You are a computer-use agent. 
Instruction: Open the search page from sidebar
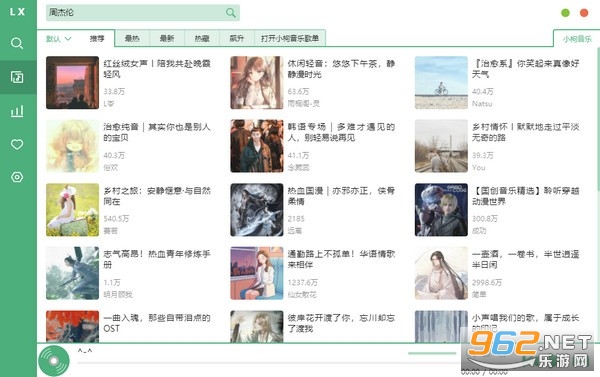tap(17, 43)
